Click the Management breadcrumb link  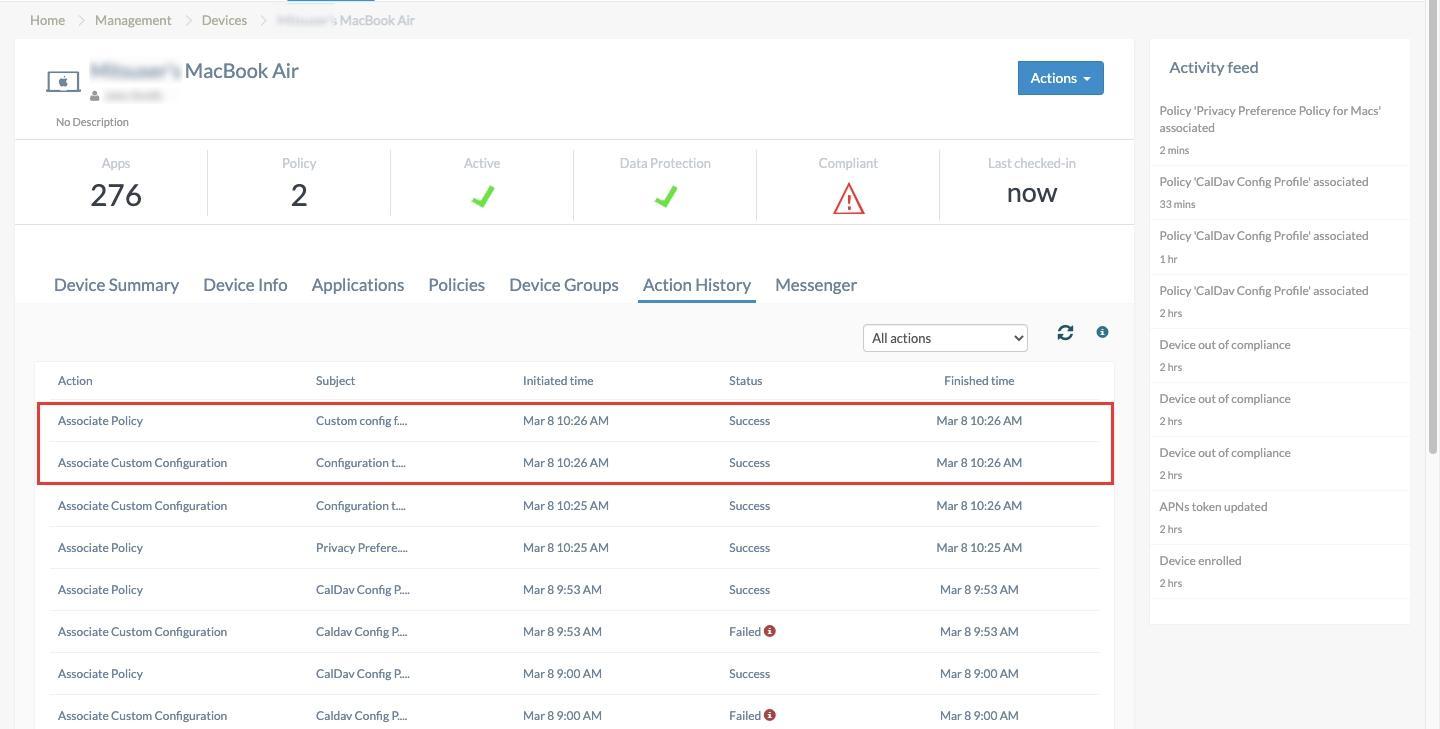[x=133, y=20]
